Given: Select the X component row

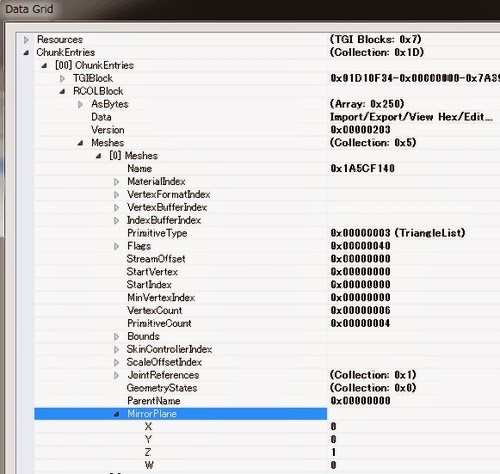Looking at the screenshot, I should point(148,427).
